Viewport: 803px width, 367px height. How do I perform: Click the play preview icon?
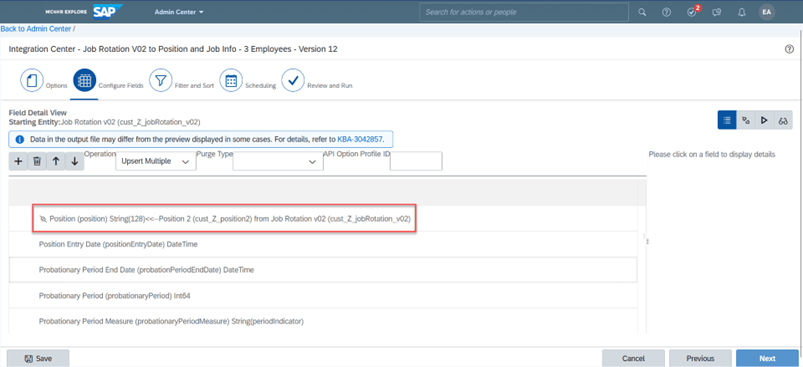[x=764, y=120]
